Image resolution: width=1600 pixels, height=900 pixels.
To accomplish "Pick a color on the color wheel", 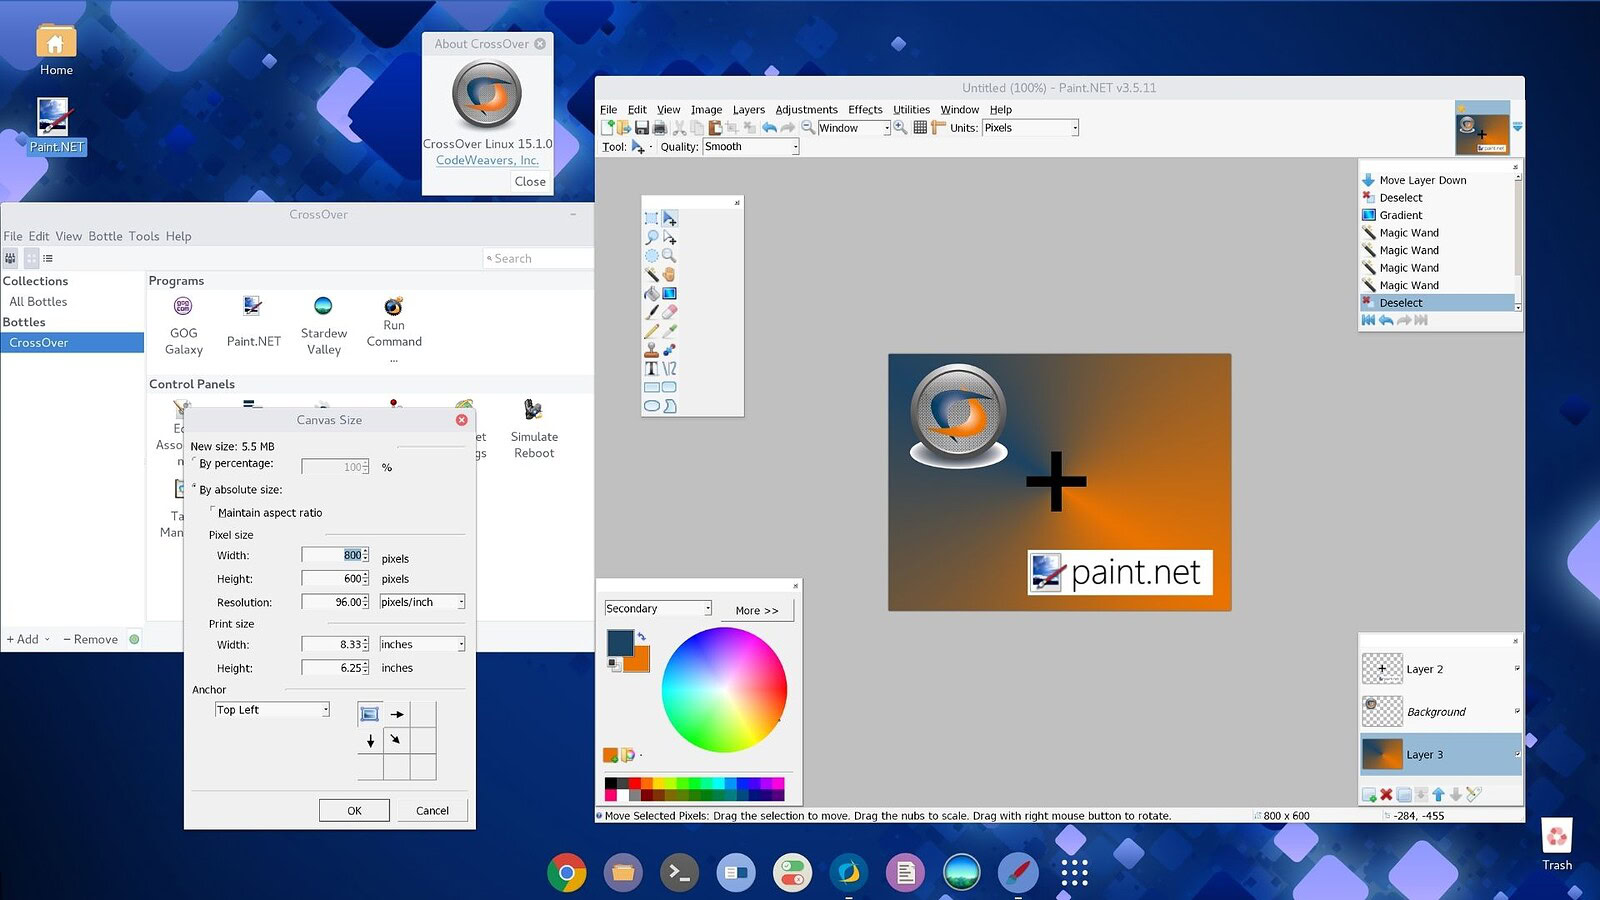I will [724, 689].
